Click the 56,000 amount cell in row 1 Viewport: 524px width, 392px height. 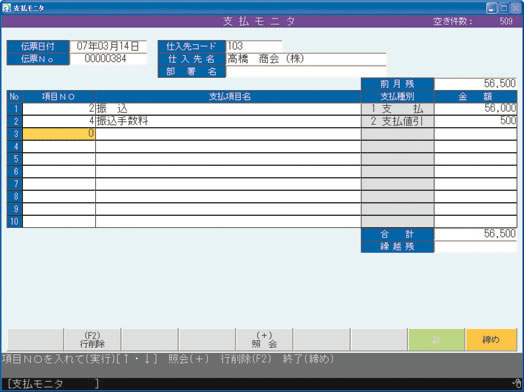[x=476, y=109]
